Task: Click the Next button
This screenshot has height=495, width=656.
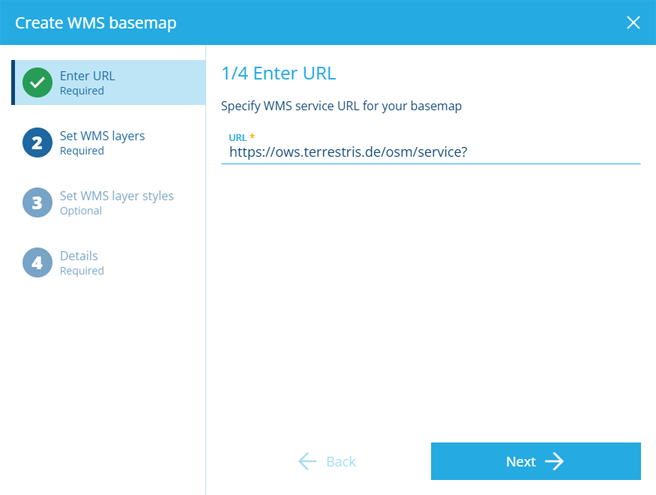Action: pos(536,461)
